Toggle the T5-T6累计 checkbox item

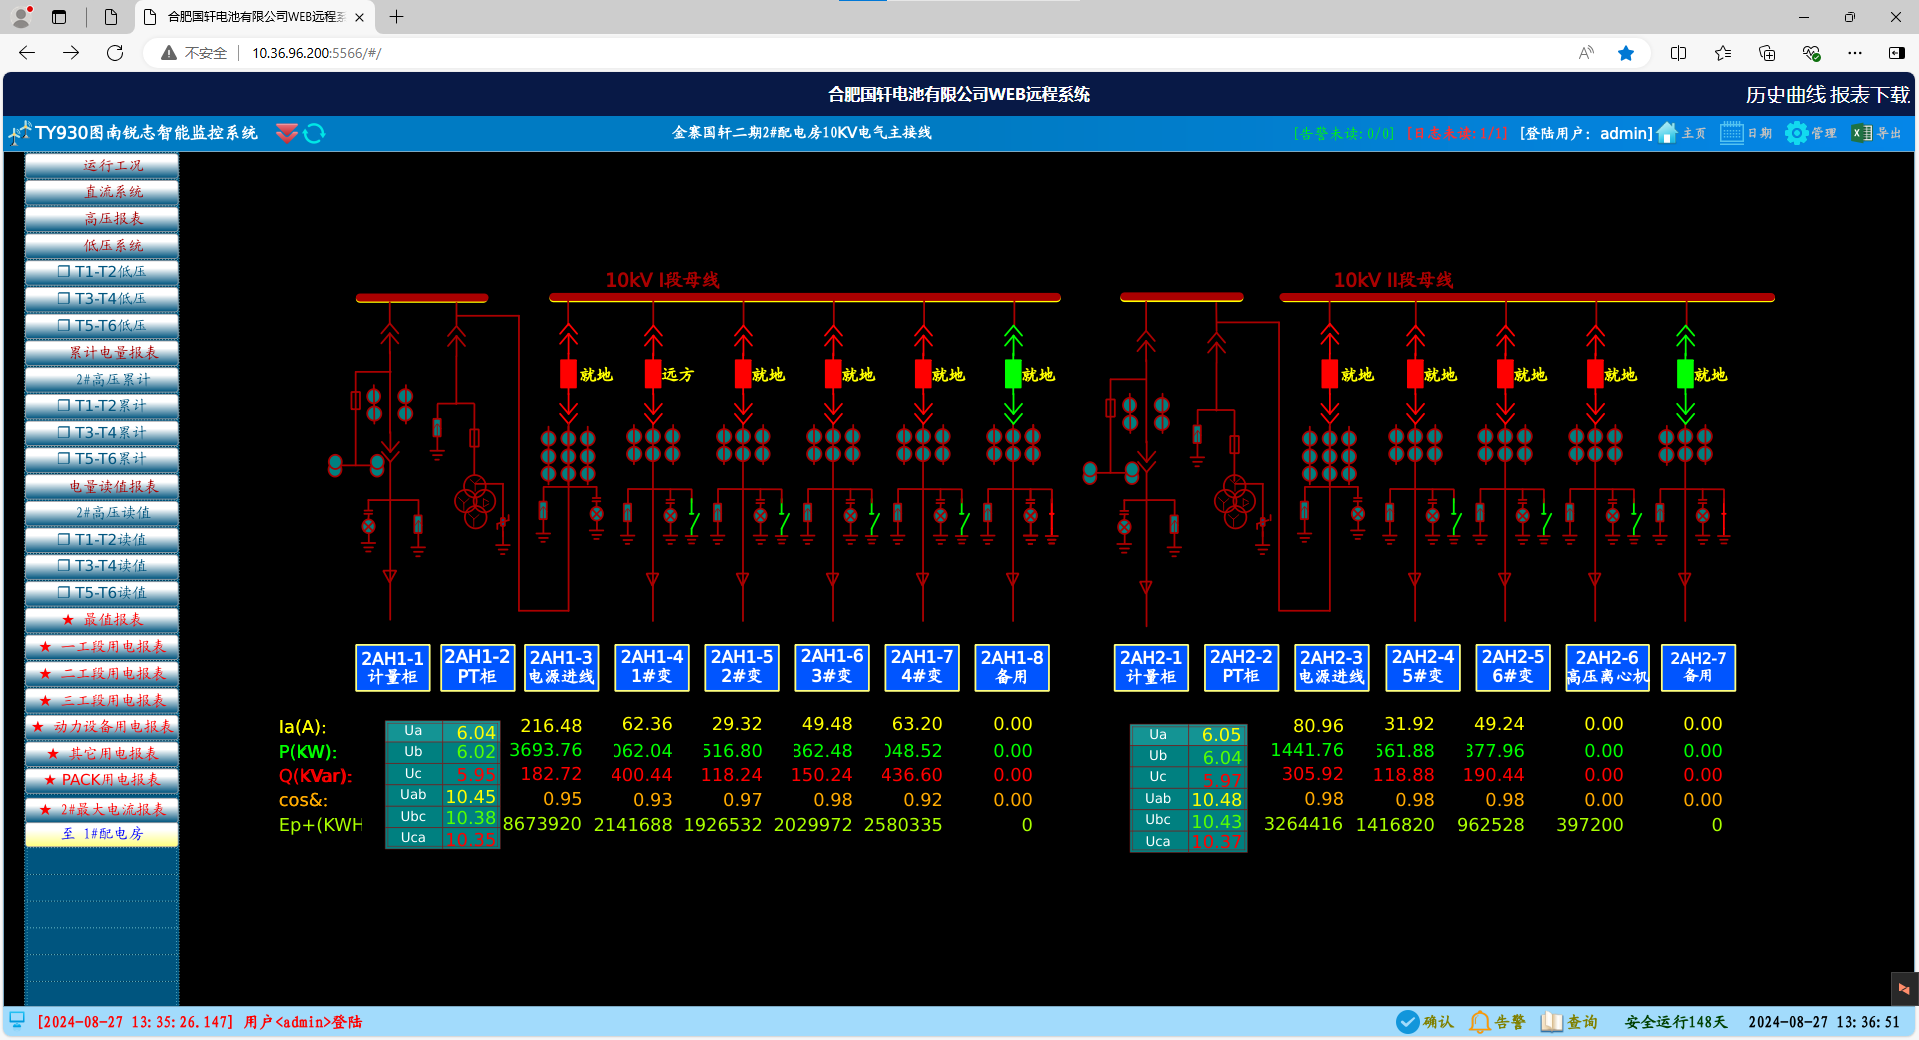click(102, 459)
